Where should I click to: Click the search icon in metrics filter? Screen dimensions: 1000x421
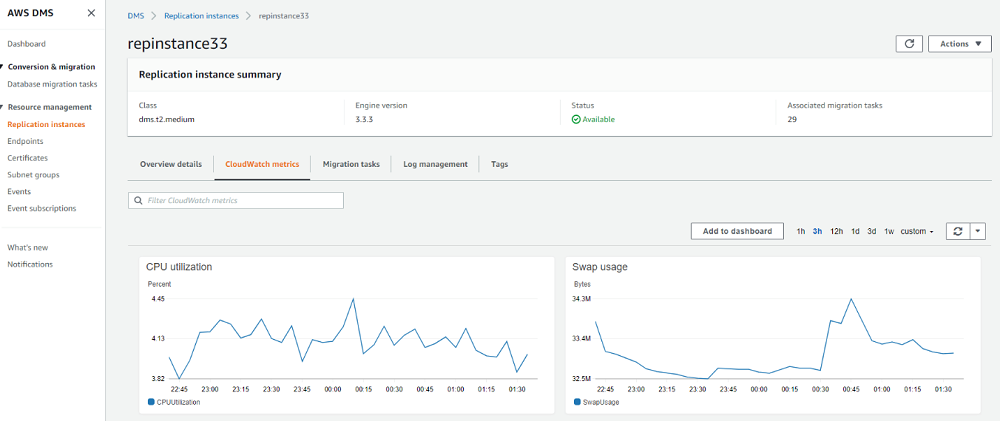[138, 201]
